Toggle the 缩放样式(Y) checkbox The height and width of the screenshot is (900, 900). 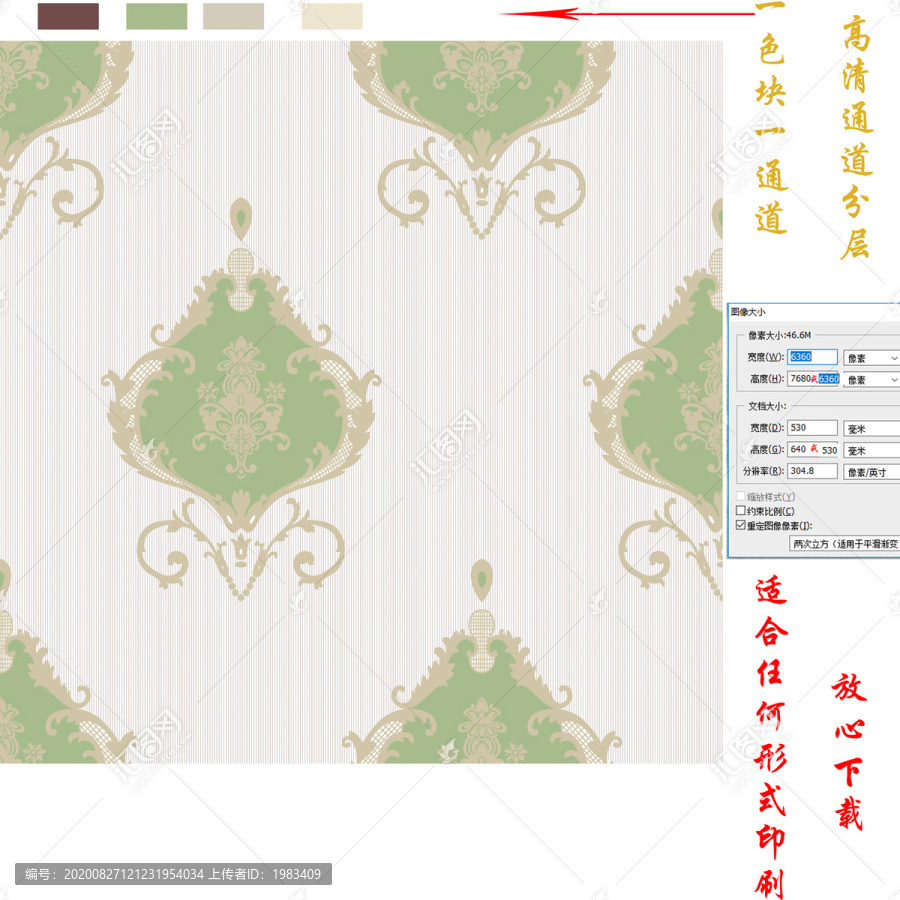741,496
